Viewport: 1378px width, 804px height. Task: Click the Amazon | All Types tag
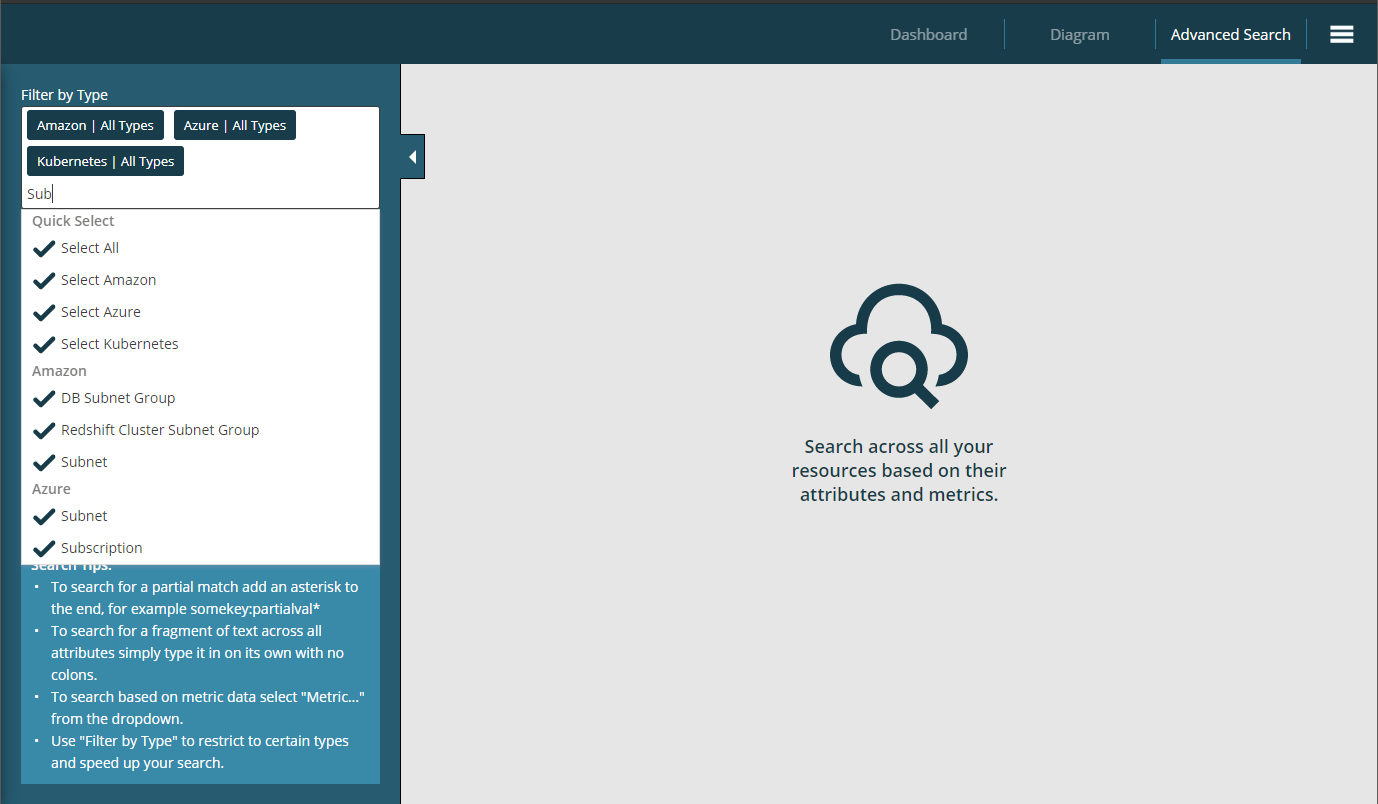tap(95, 125)
